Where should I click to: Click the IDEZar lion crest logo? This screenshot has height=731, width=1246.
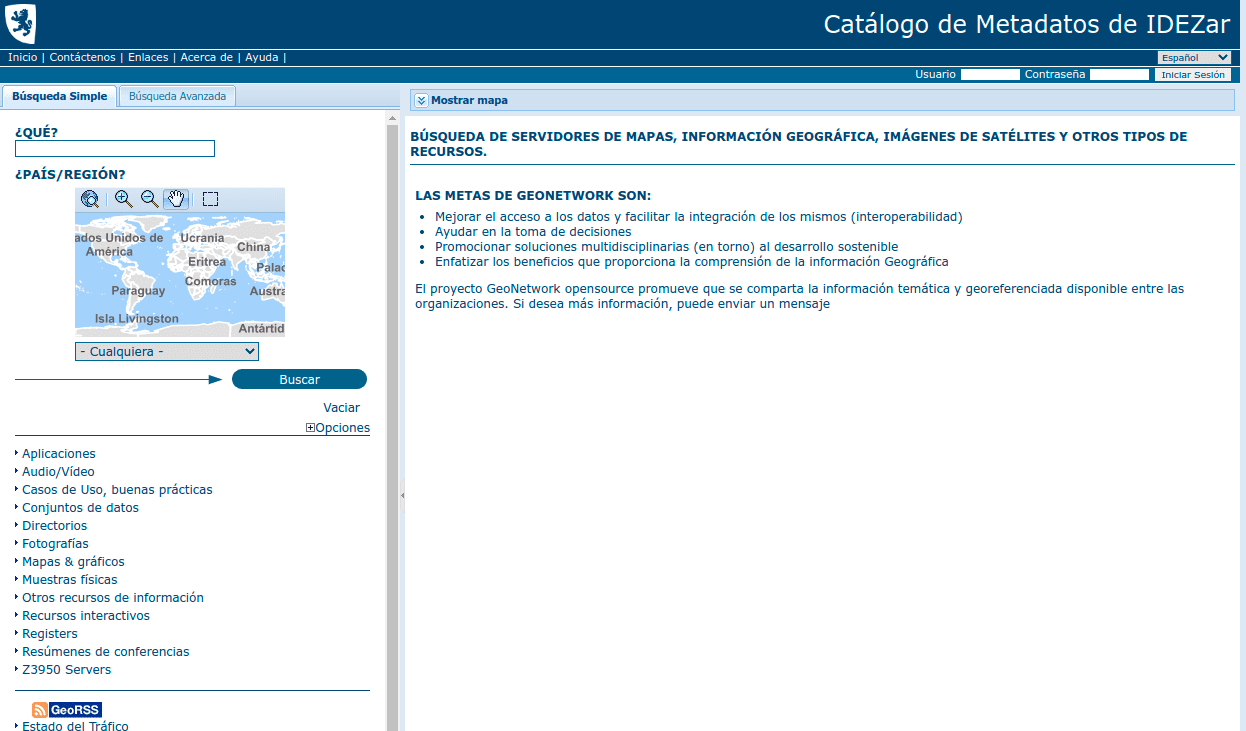point(21,23)
